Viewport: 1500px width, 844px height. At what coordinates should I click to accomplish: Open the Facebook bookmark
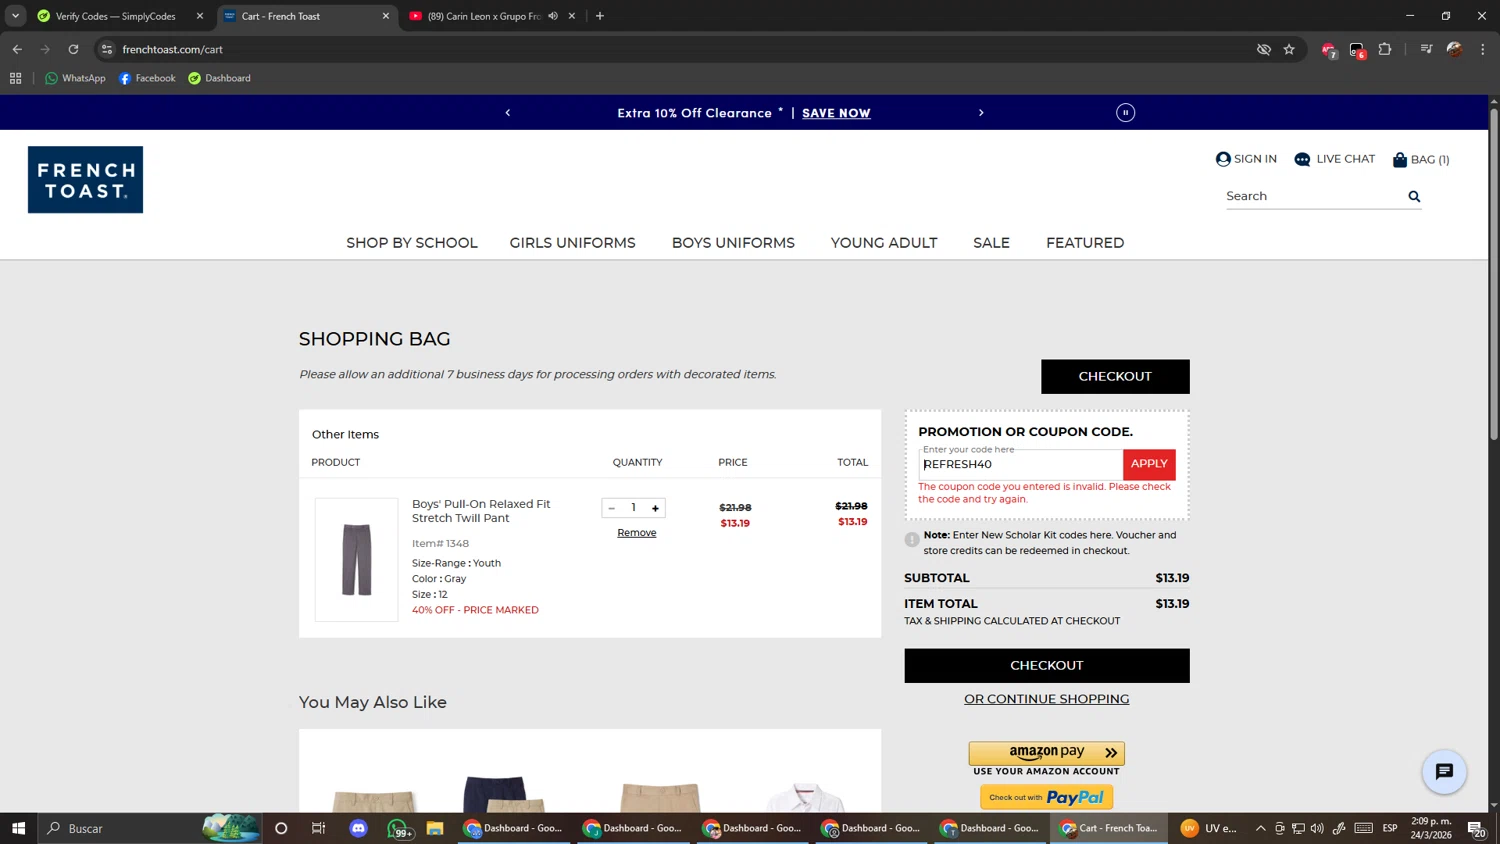(147, 78)
